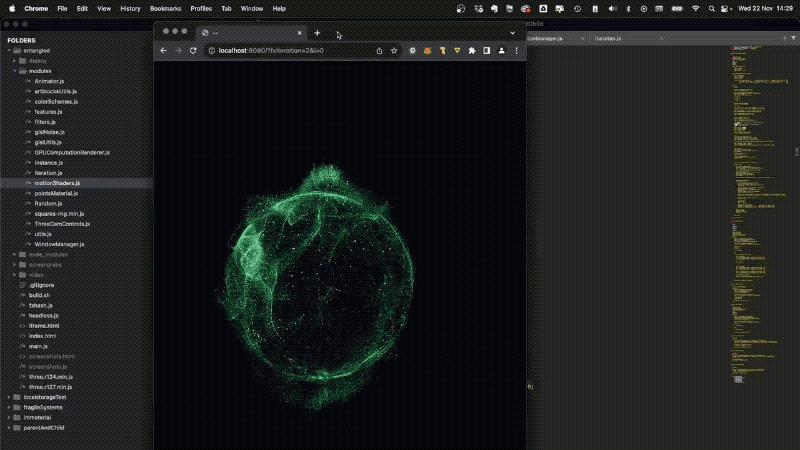Open the Chrome profile avatar
Screen dimensions: 800x450
coord(502,51)
